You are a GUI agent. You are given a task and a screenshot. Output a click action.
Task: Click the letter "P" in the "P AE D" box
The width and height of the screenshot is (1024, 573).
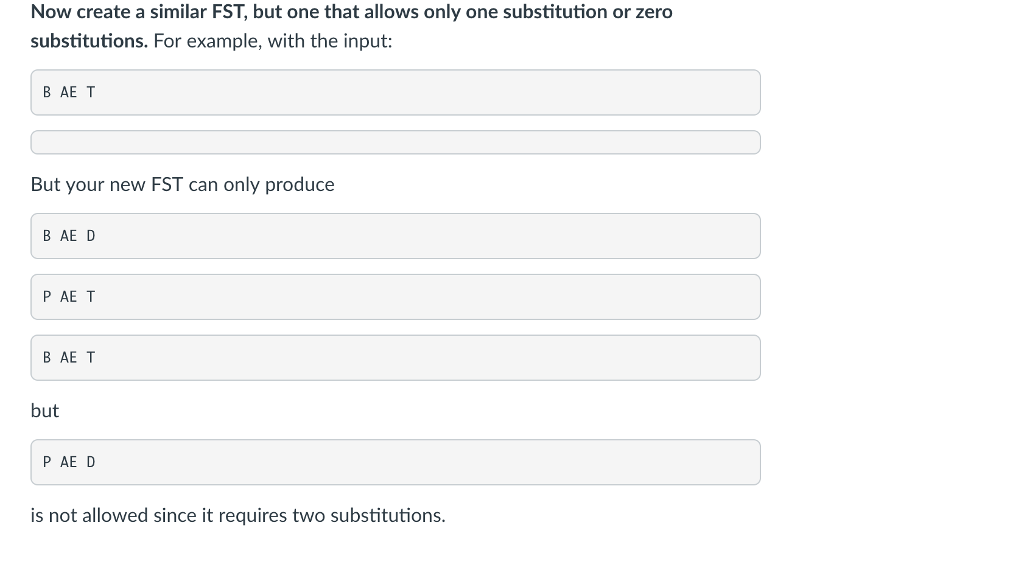[x=47, y=462]
